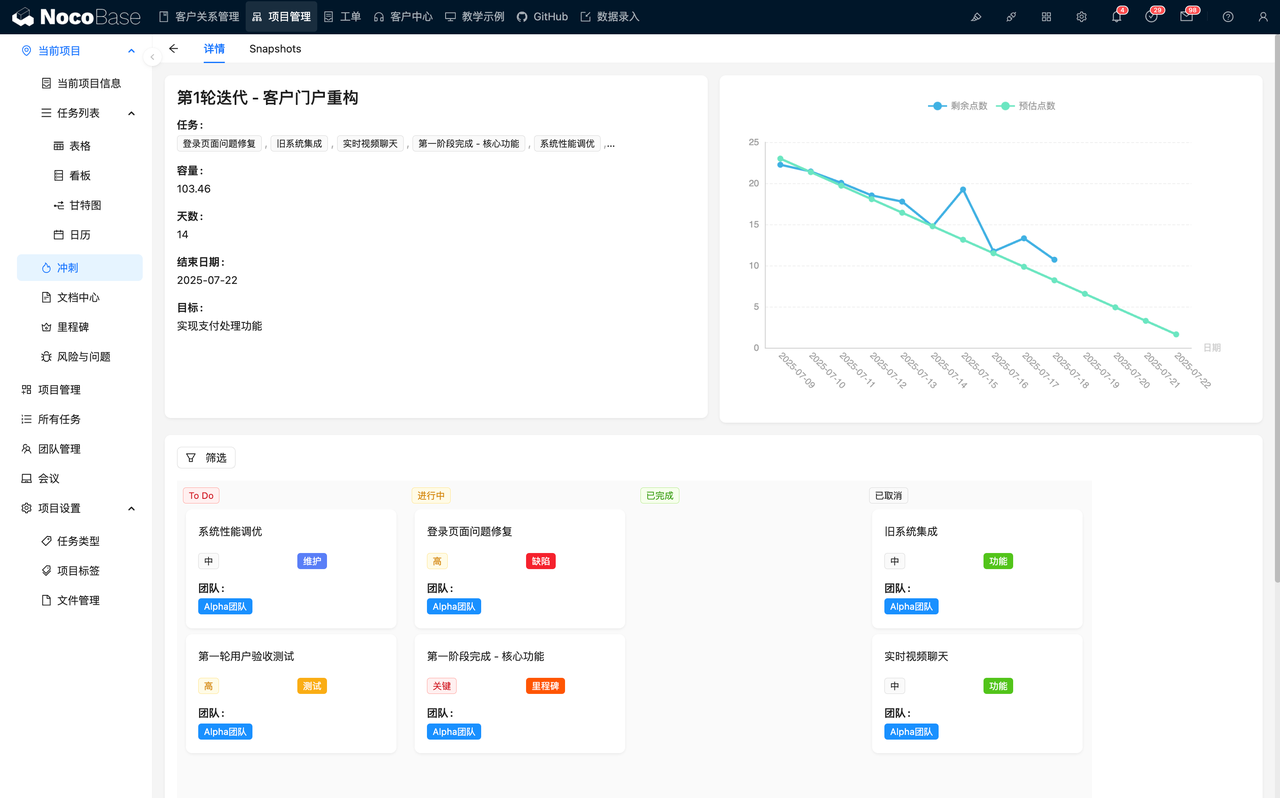The height and width of the screenshot is (798, 1280).
Task: Open 文档中心 in the sidebar
Action: pyautogui.click(x=80, y=297)
